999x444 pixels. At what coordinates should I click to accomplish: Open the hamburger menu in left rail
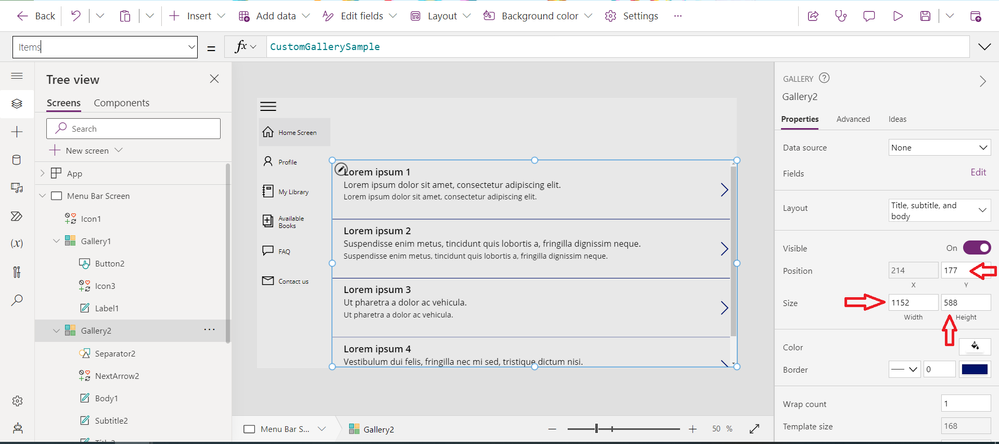(x=17, y=76)
